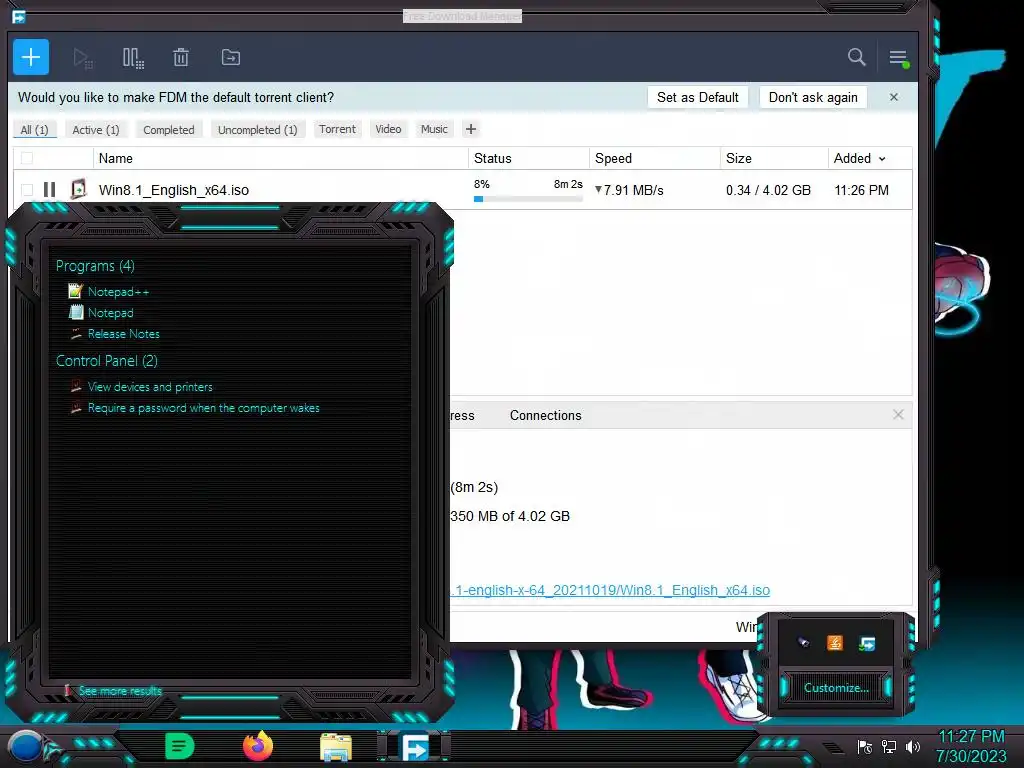Expand the download speed arrow indicator
This screenshot has width=1024, height=768.
(598, 189)
